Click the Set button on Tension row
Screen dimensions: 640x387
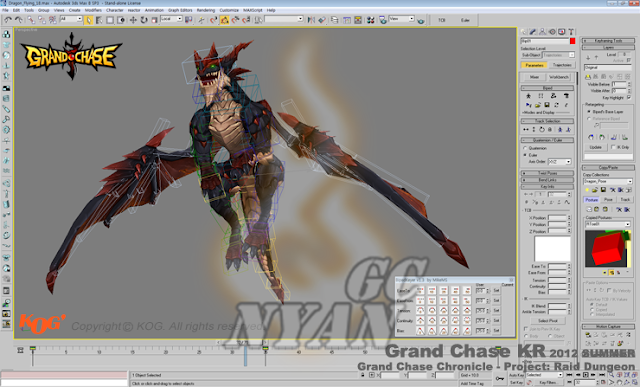[x=496, y=311]
